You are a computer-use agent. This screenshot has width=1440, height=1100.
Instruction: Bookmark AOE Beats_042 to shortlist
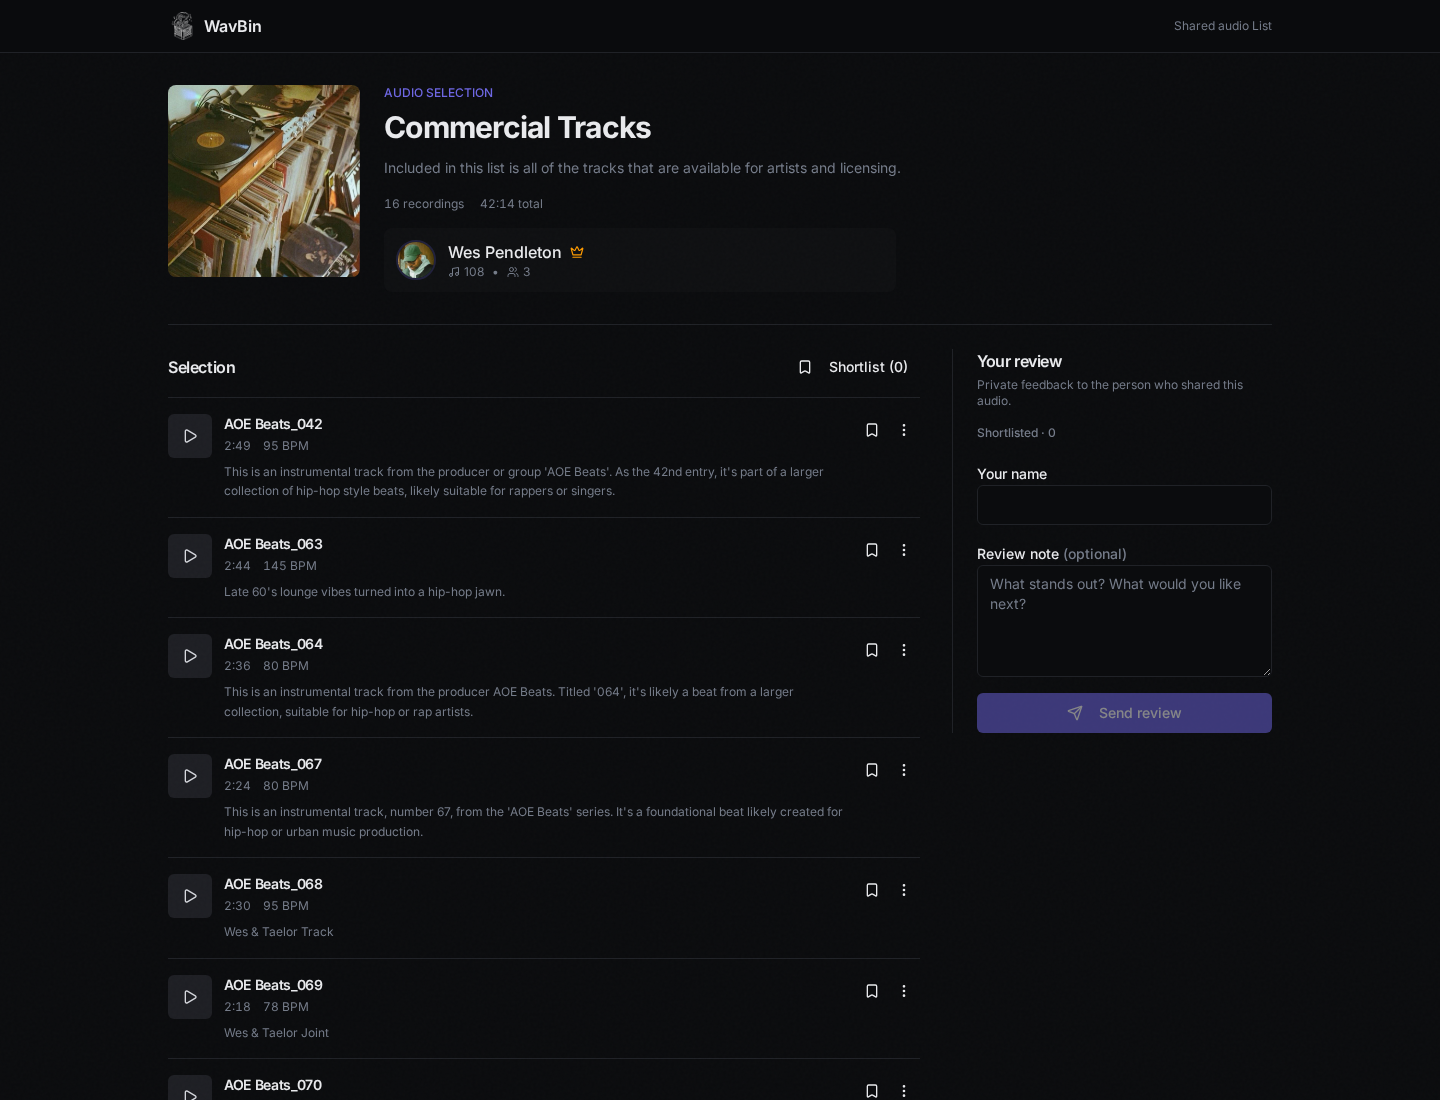(872, 430)
